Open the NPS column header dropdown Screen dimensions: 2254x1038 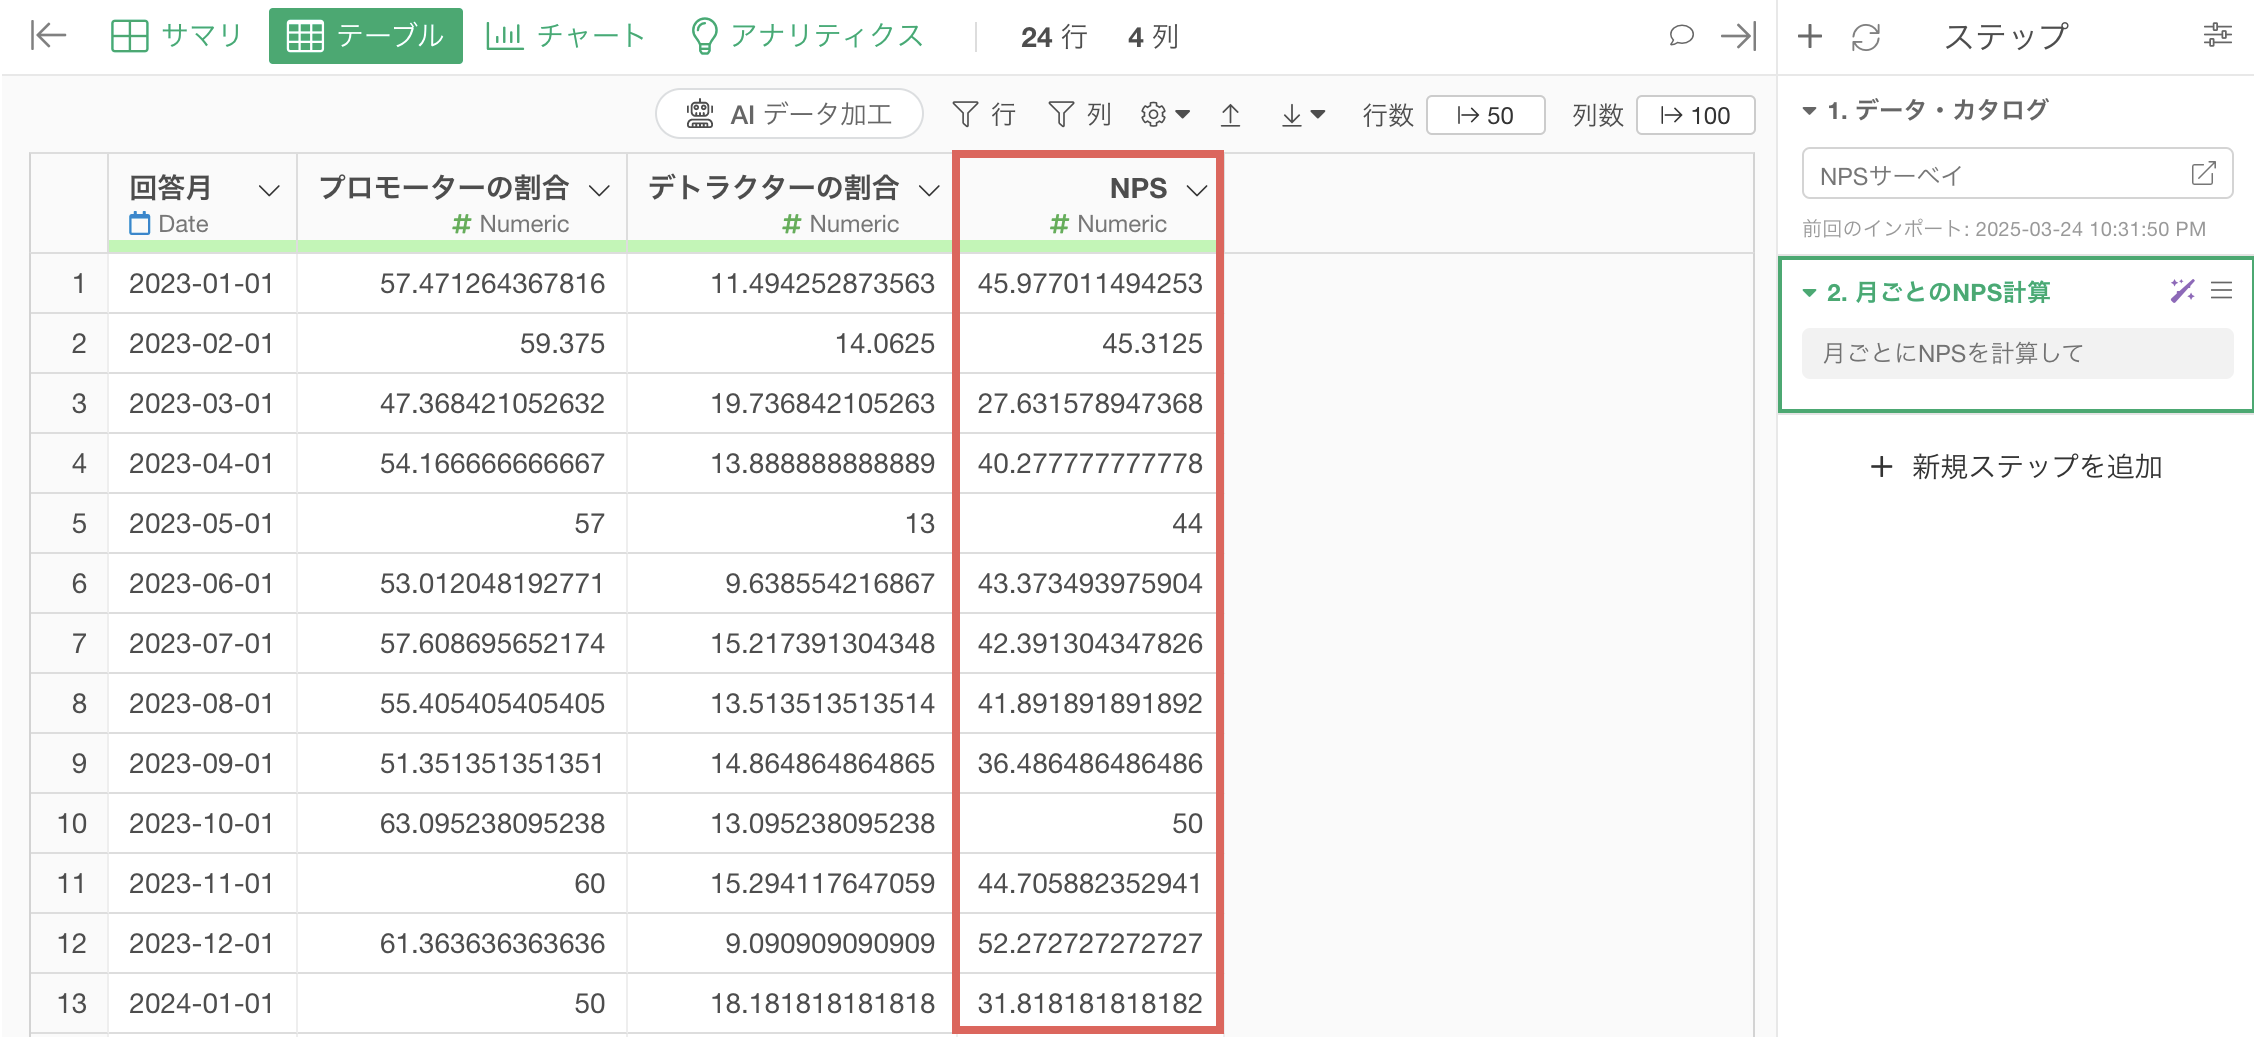[x=1196, y=190]
